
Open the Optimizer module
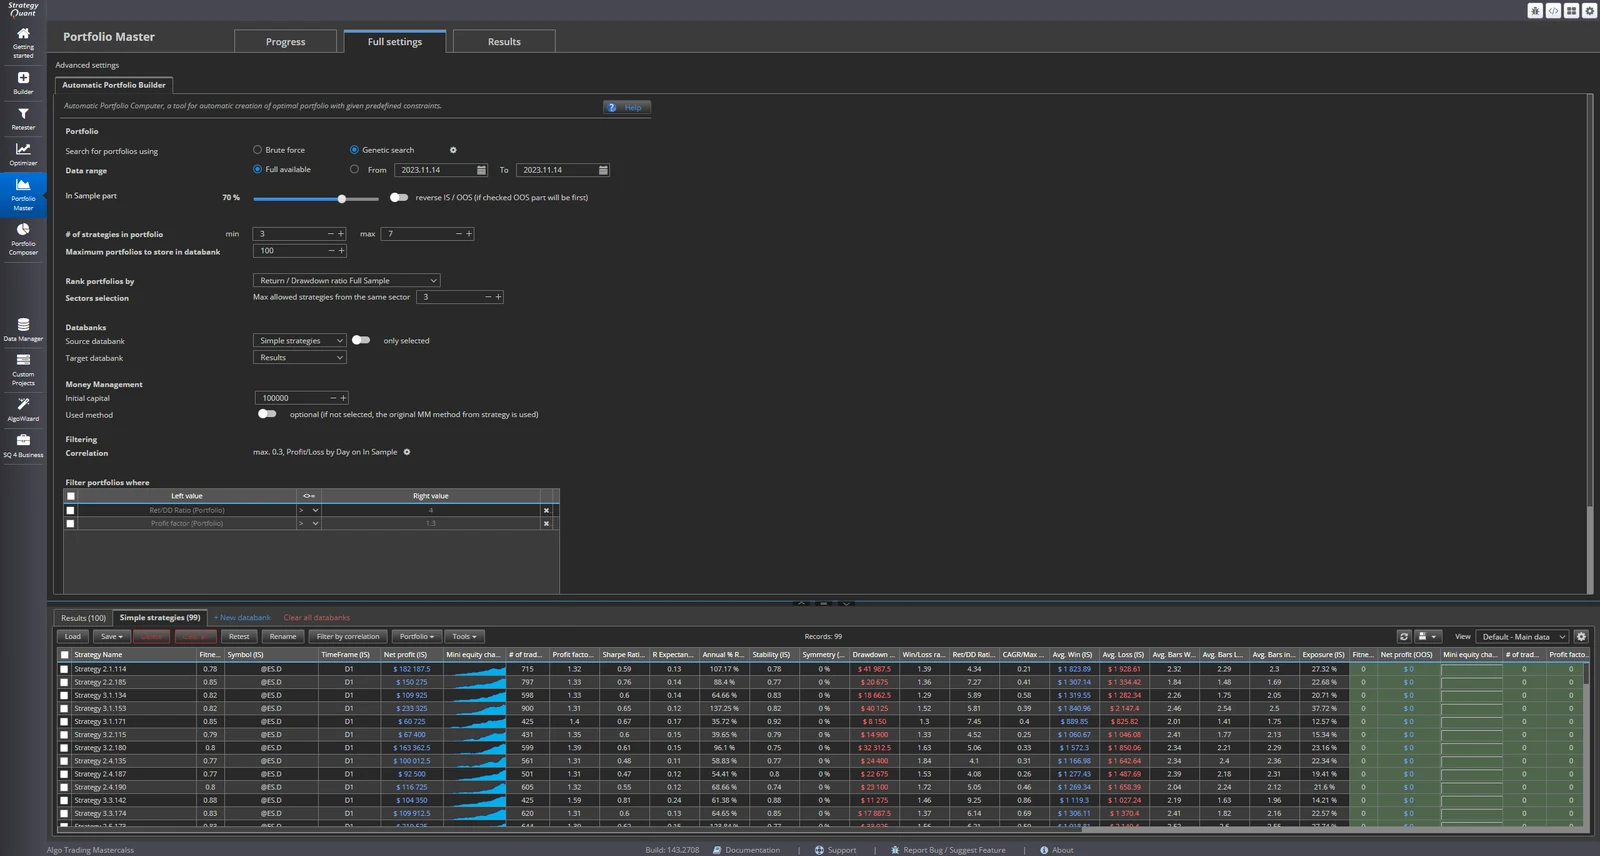[23, 154]
